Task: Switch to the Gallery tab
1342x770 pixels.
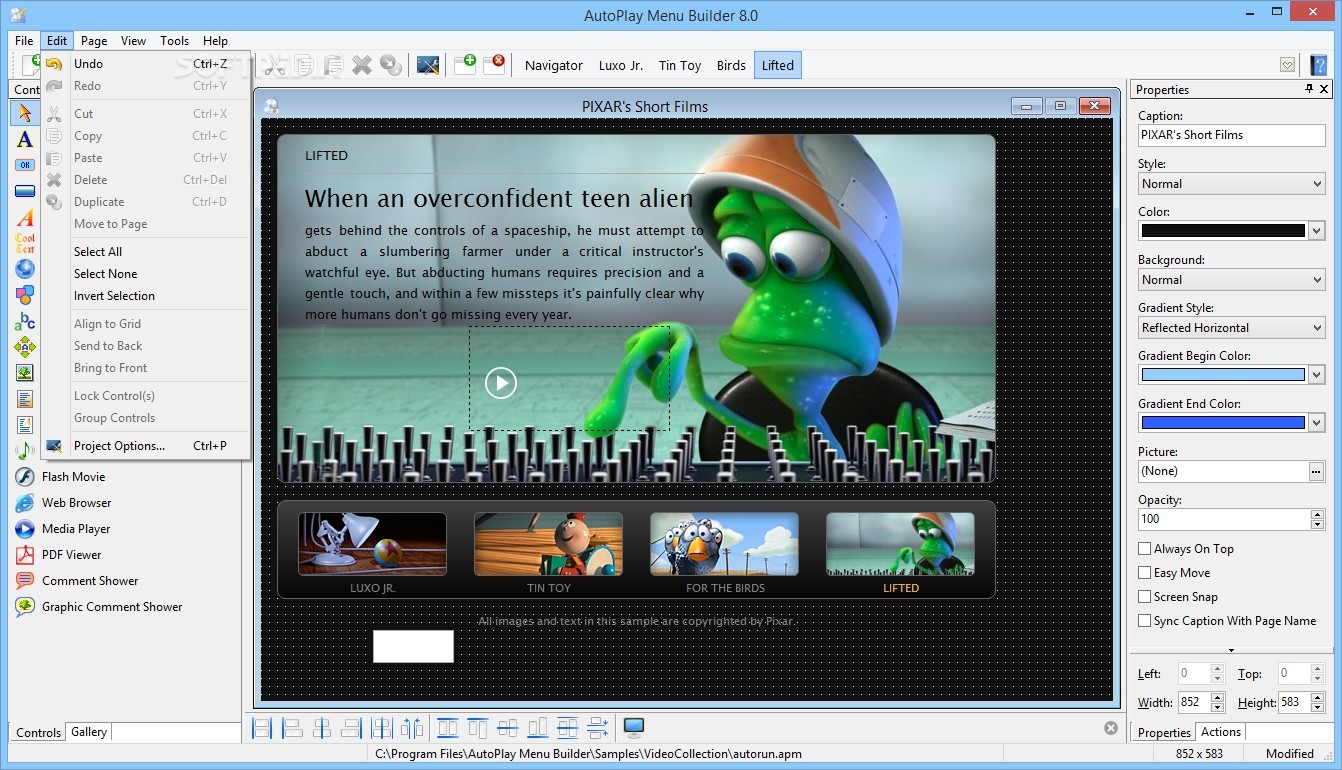Action: [x=88, y=732]
